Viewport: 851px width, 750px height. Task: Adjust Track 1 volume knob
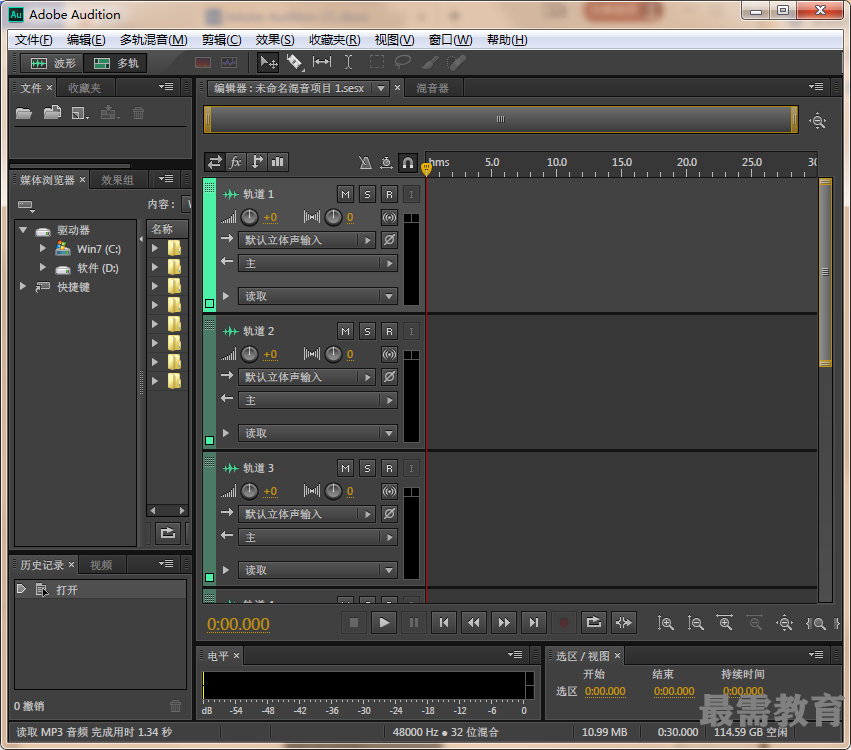(x=249, y=217)
